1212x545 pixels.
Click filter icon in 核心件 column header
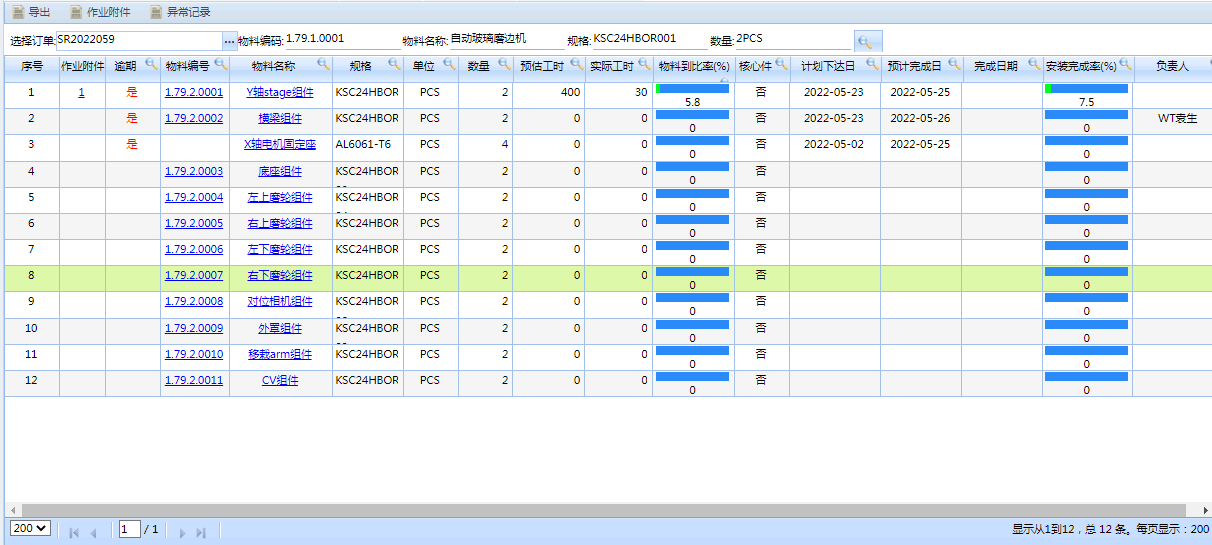(780, 64)
